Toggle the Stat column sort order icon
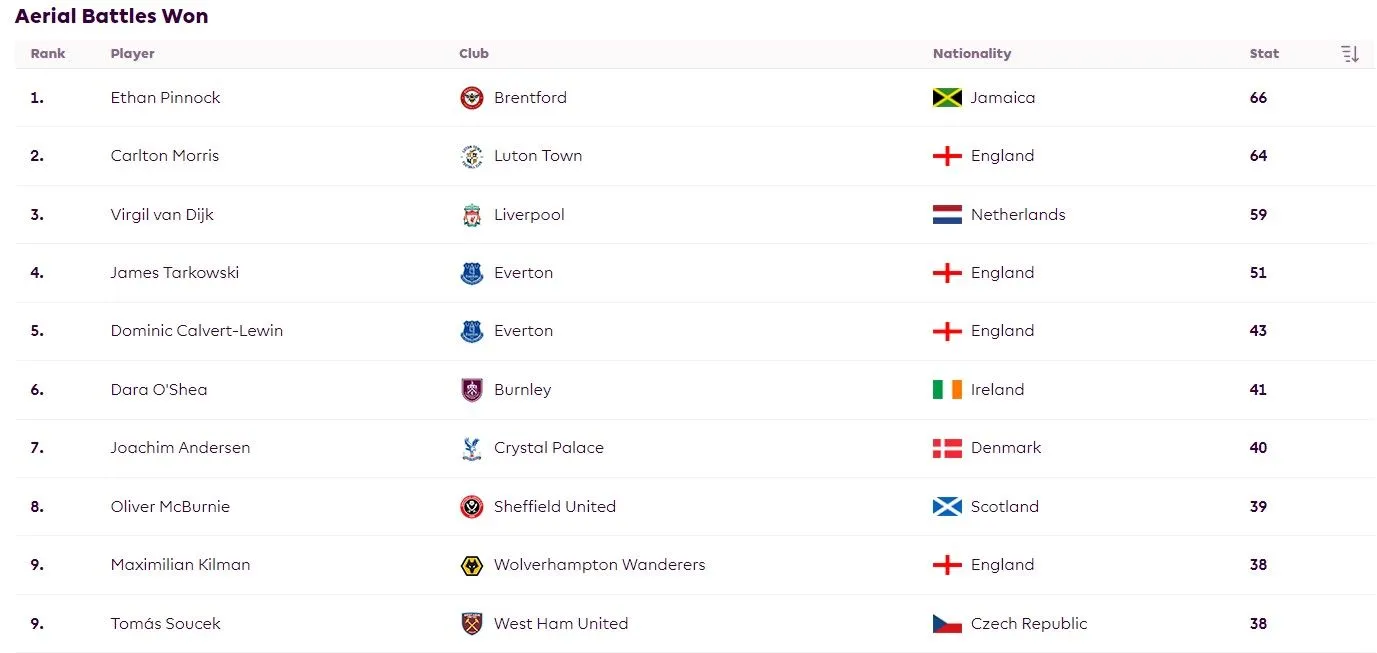 [1350, 54]
